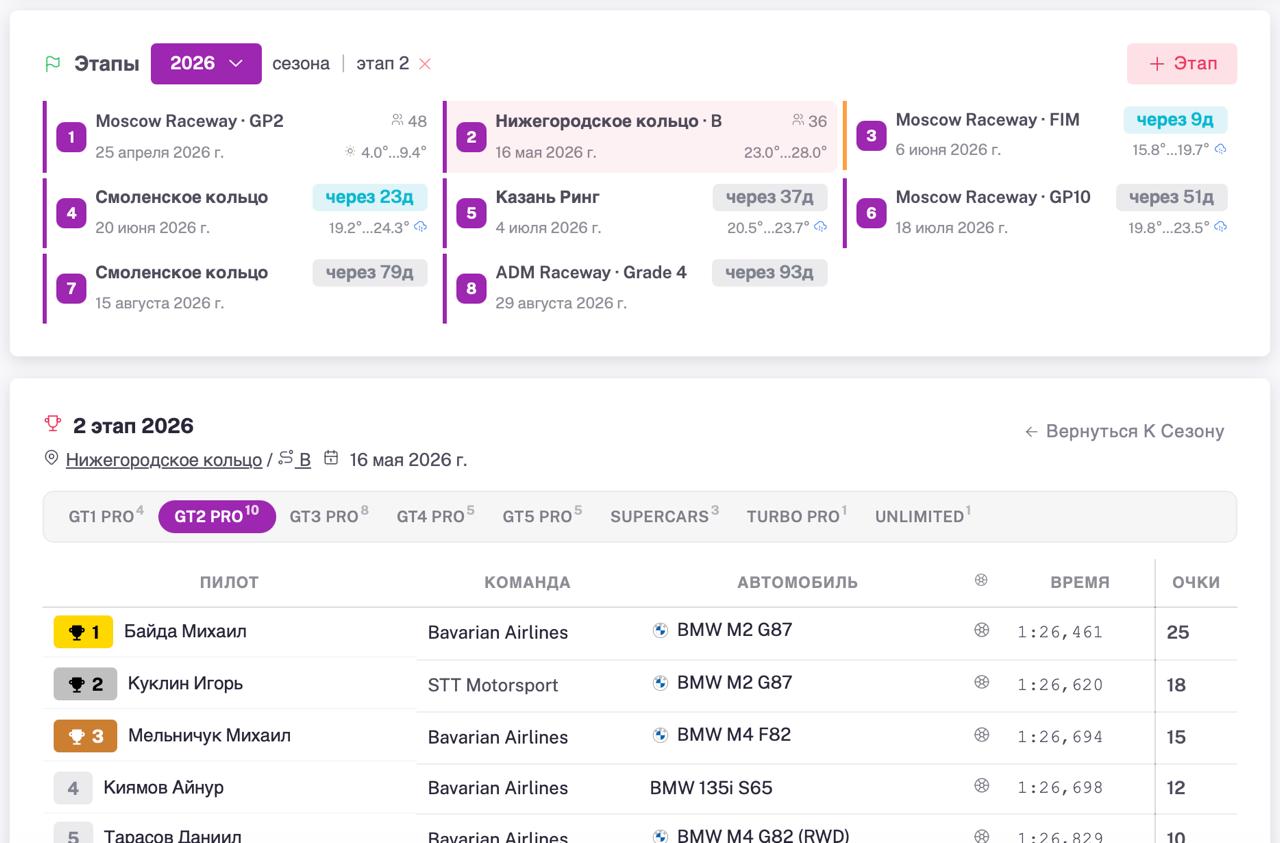Click the red trophy icon beside '2 этап 2026'
The height and width of the screenshot is (843, 1280).
click(x=53, y=424)
